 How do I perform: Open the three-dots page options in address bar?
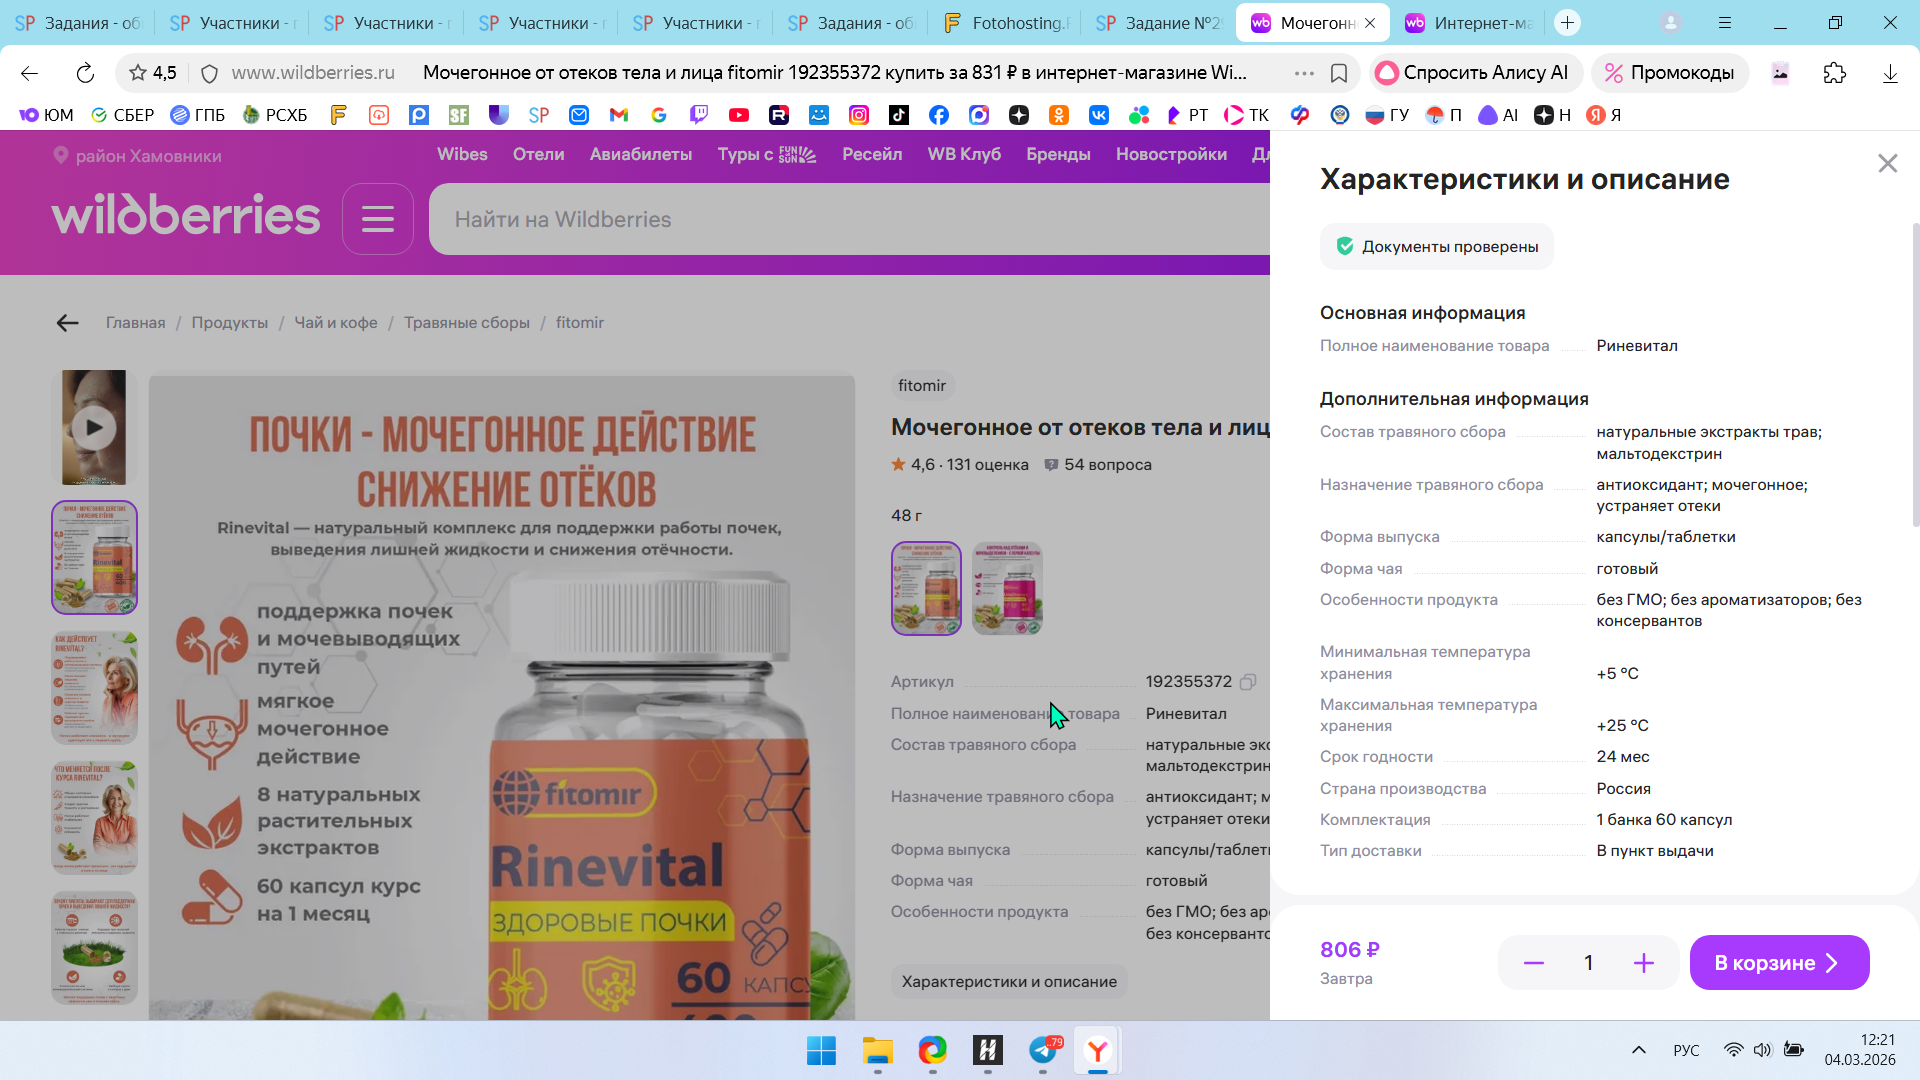point(1303,73)
